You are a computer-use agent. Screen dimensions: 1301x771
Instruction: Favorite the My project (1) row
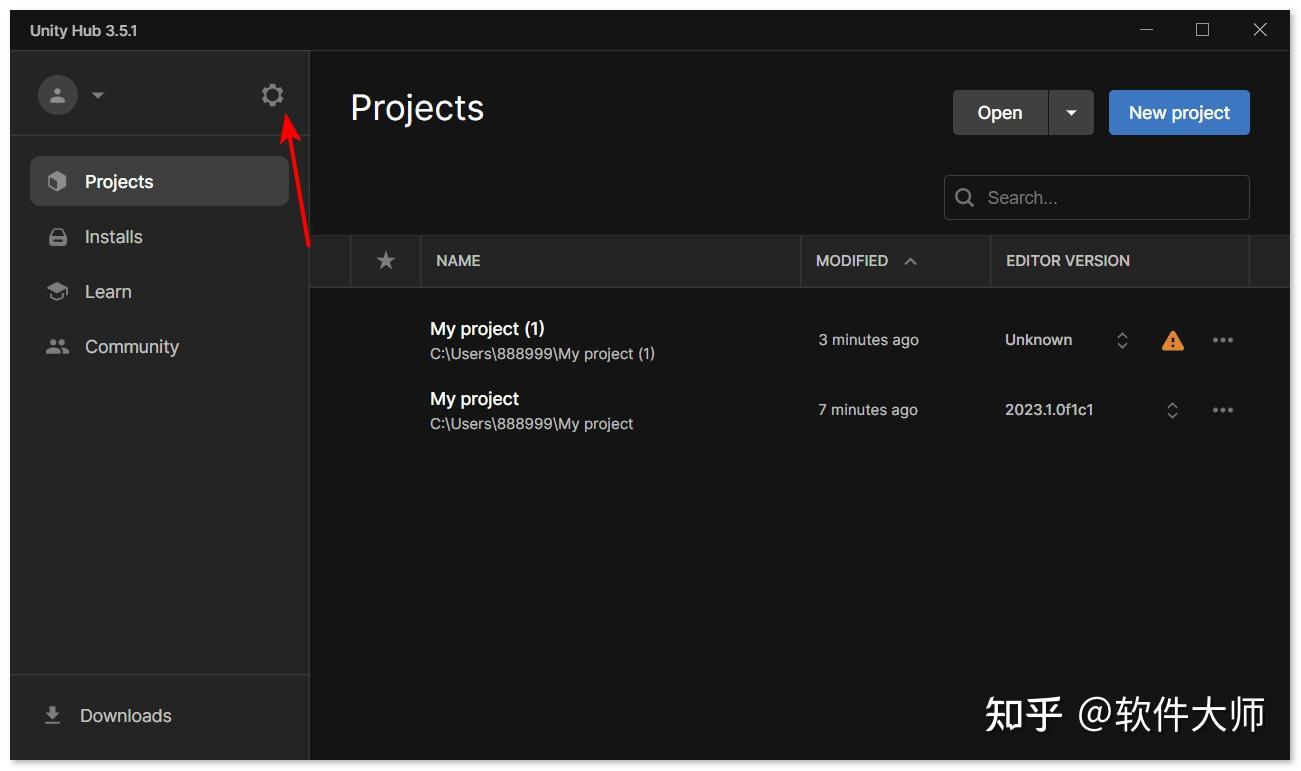coord(385,340)
